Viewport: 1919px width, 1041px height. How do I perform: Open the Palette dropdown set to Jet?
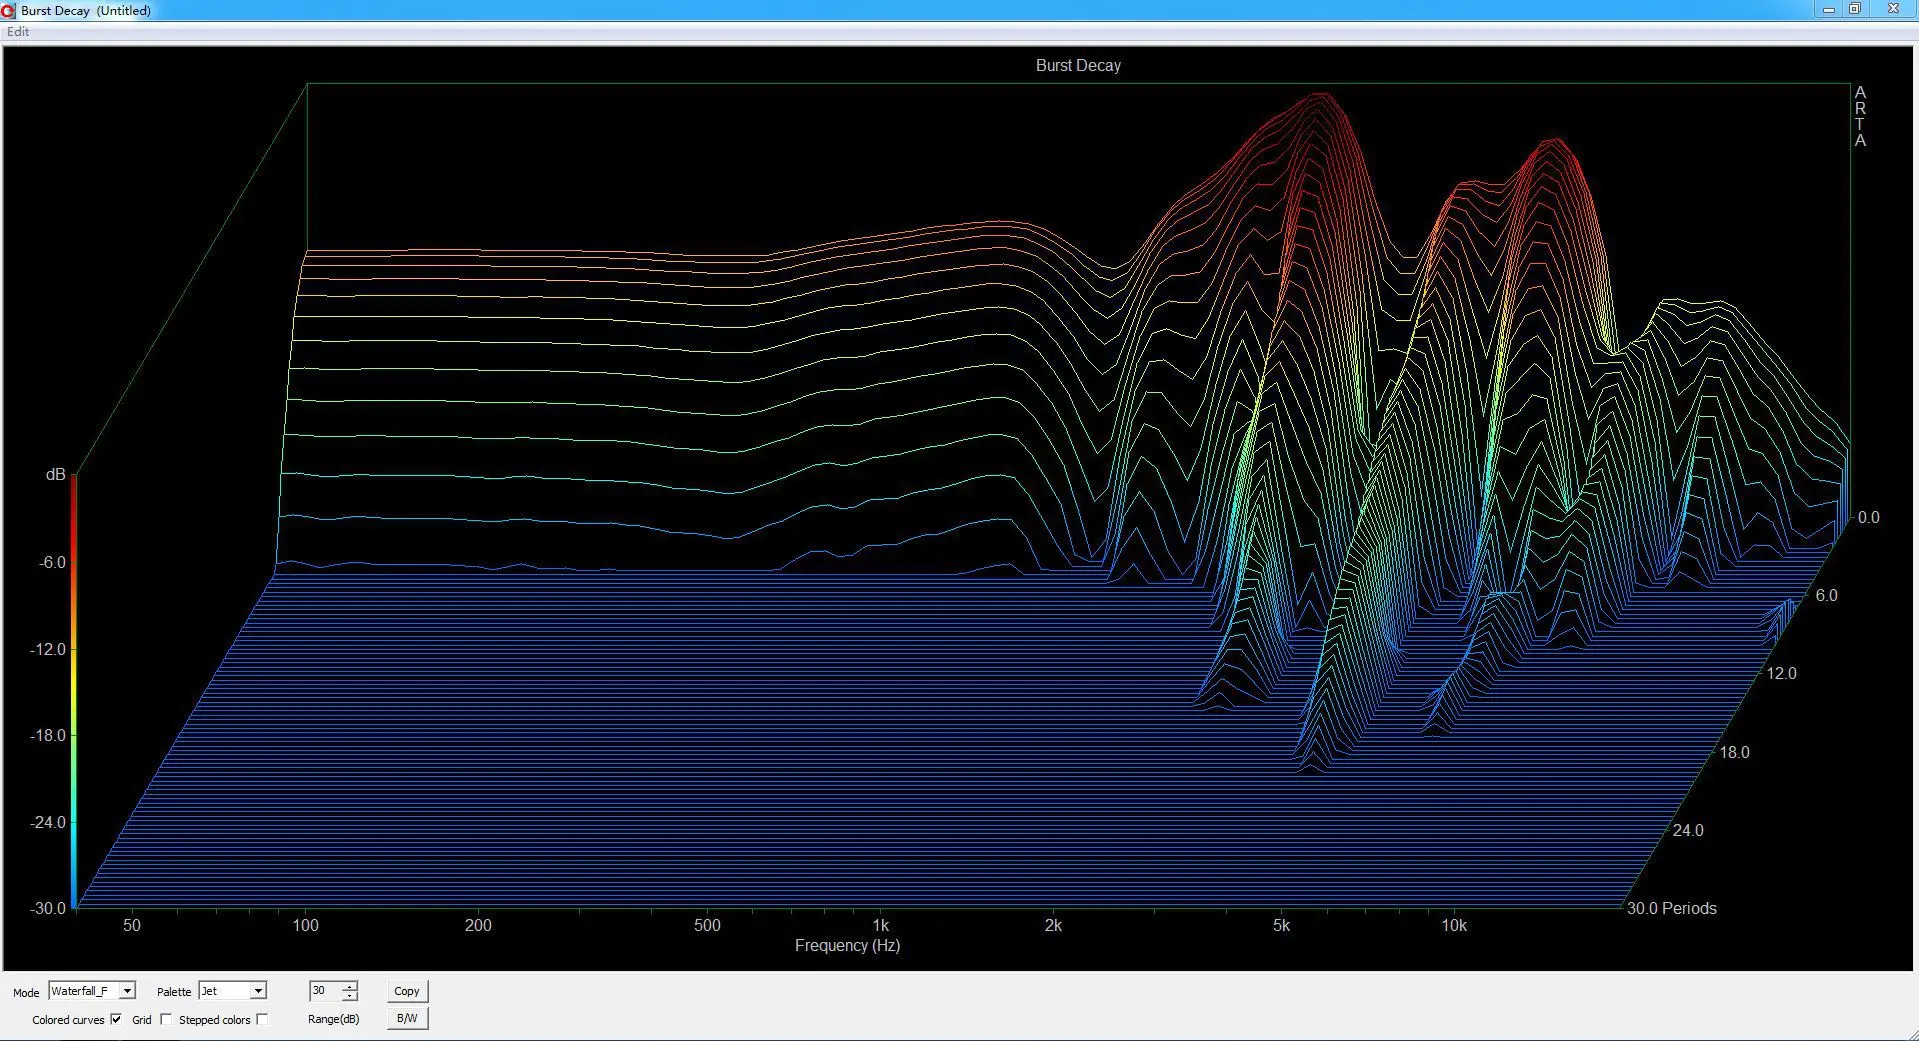click(258, 991)
